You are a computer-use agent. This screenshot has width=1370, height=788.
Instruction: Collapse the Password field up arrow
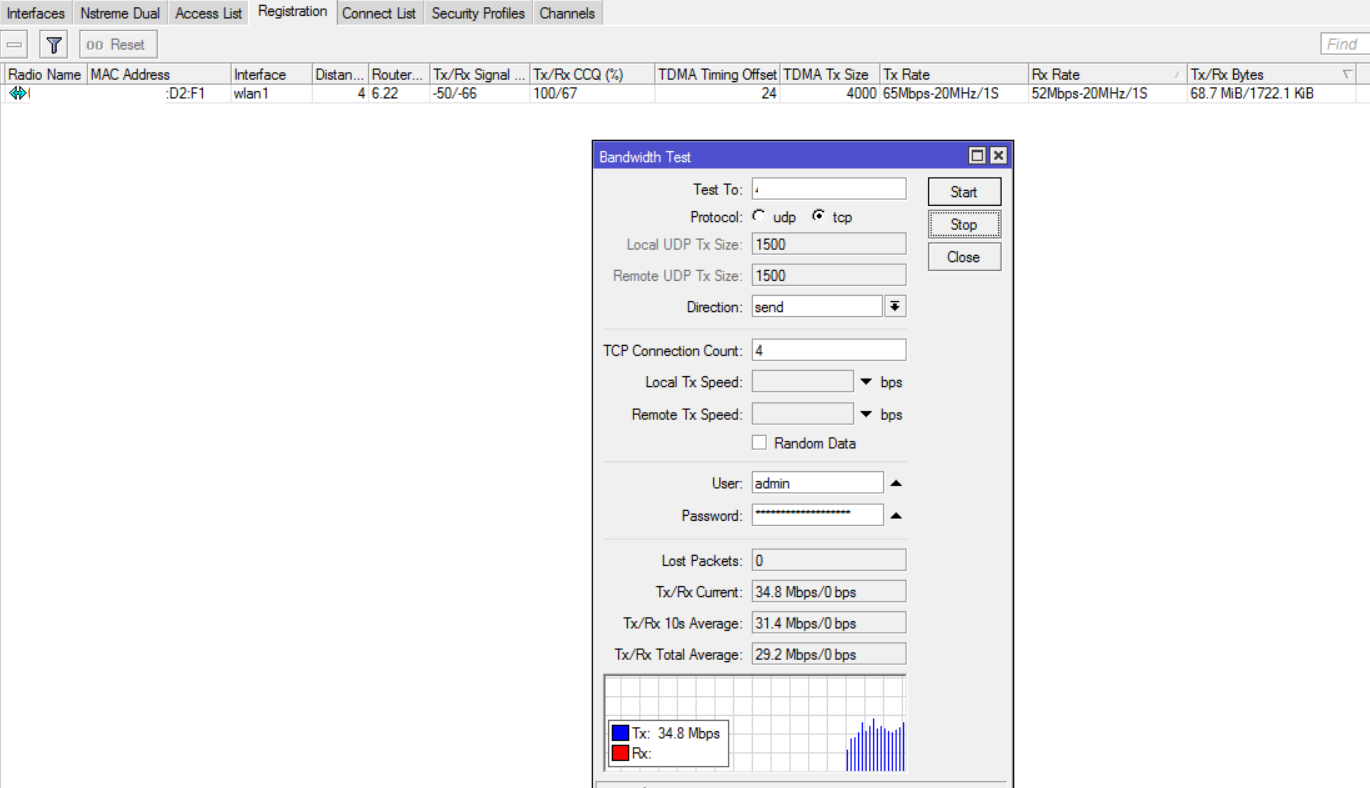pyautogui.click(x=896, y=516)
